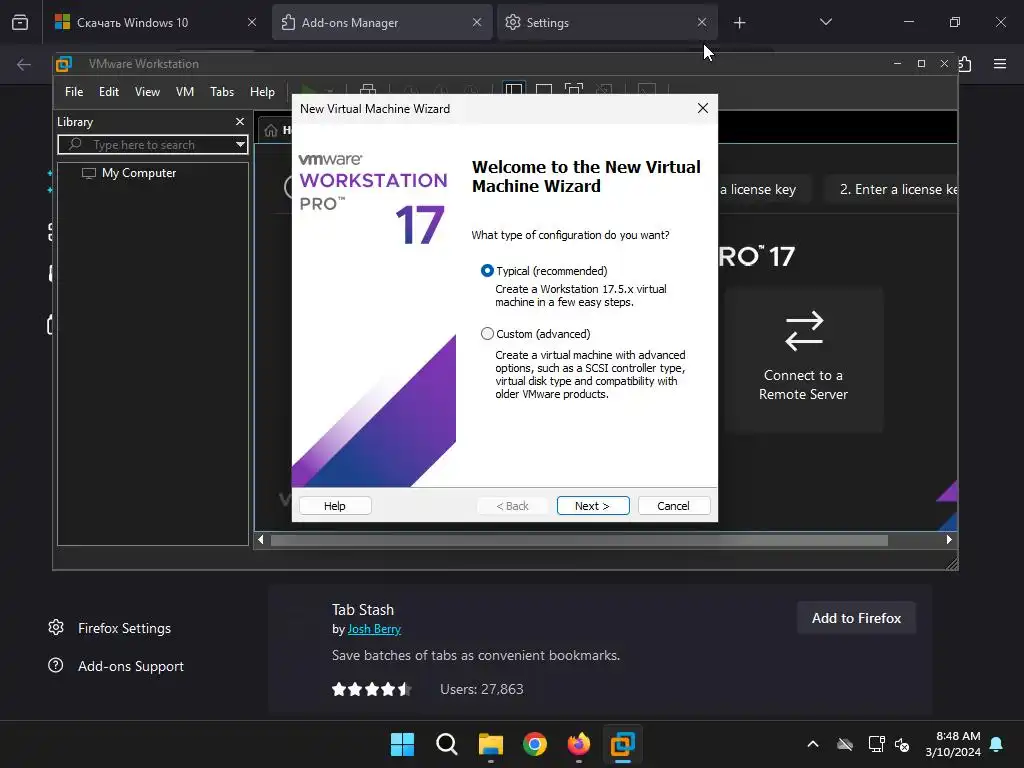1024x768 pixels.
Task: Open the File menu in VMware Workstation
Action: 74,92
